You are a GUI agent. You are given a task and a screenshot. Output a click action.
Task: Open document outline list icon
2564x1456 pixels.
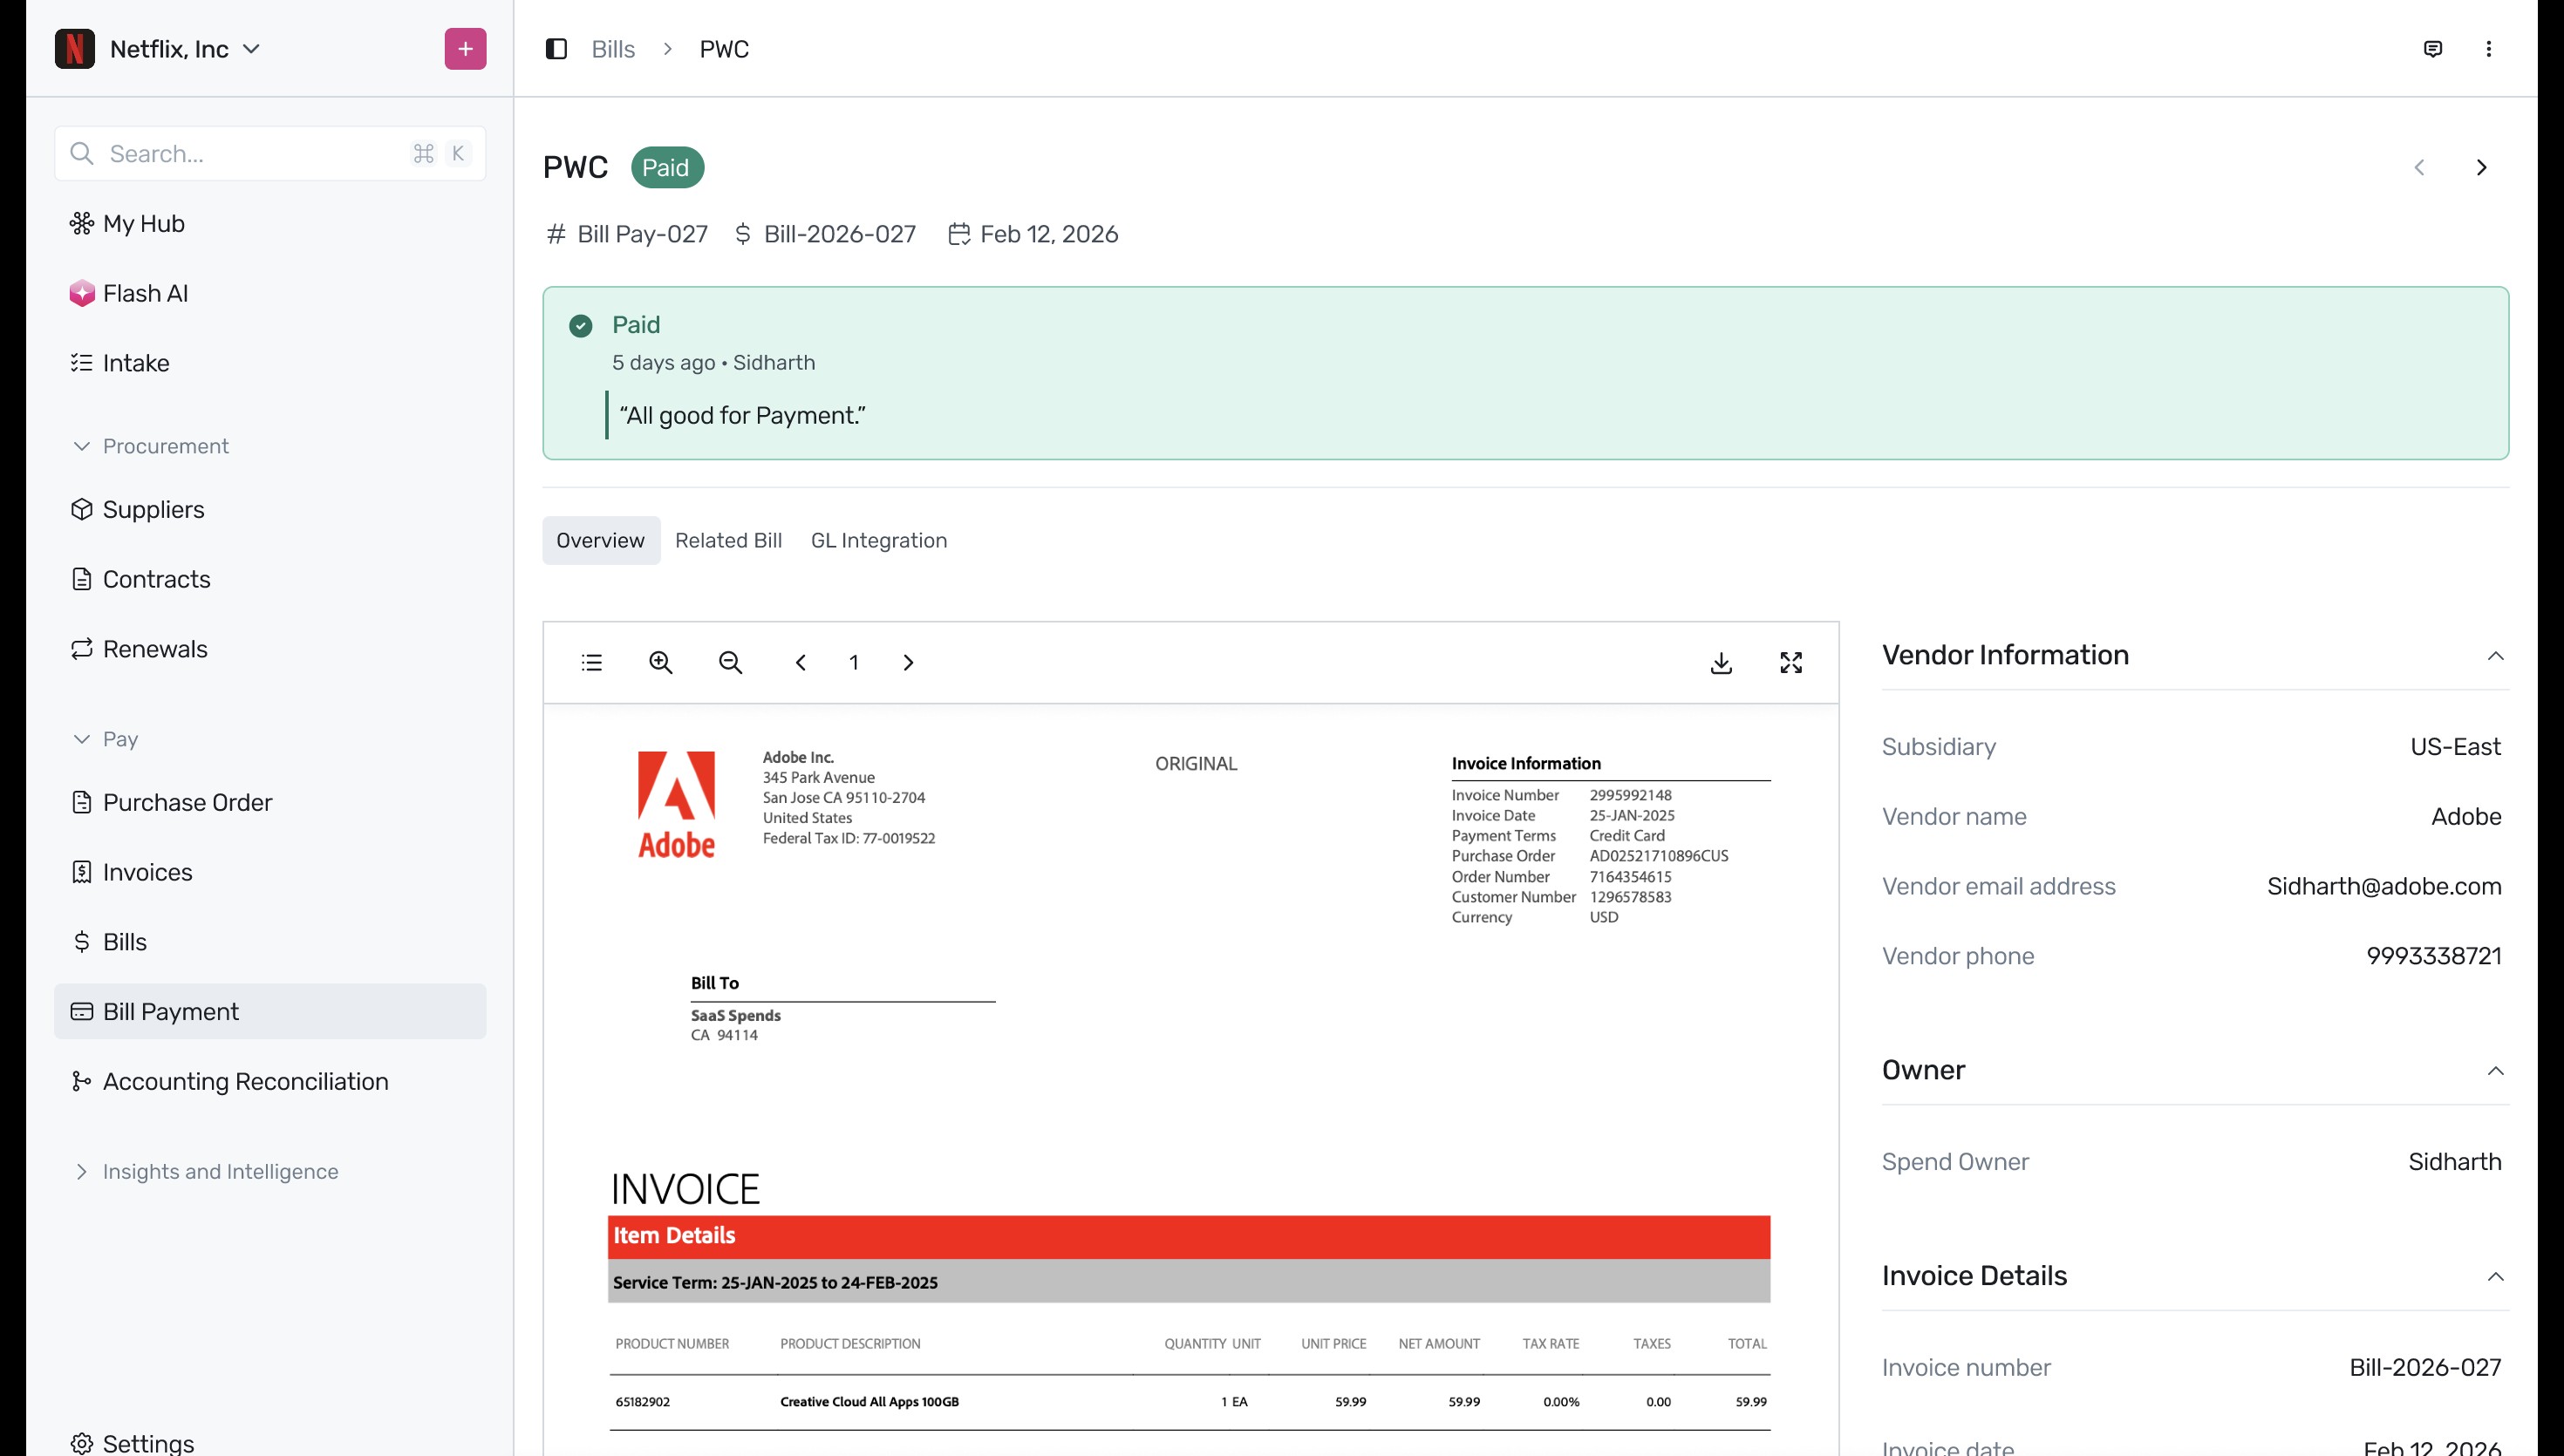592,662
